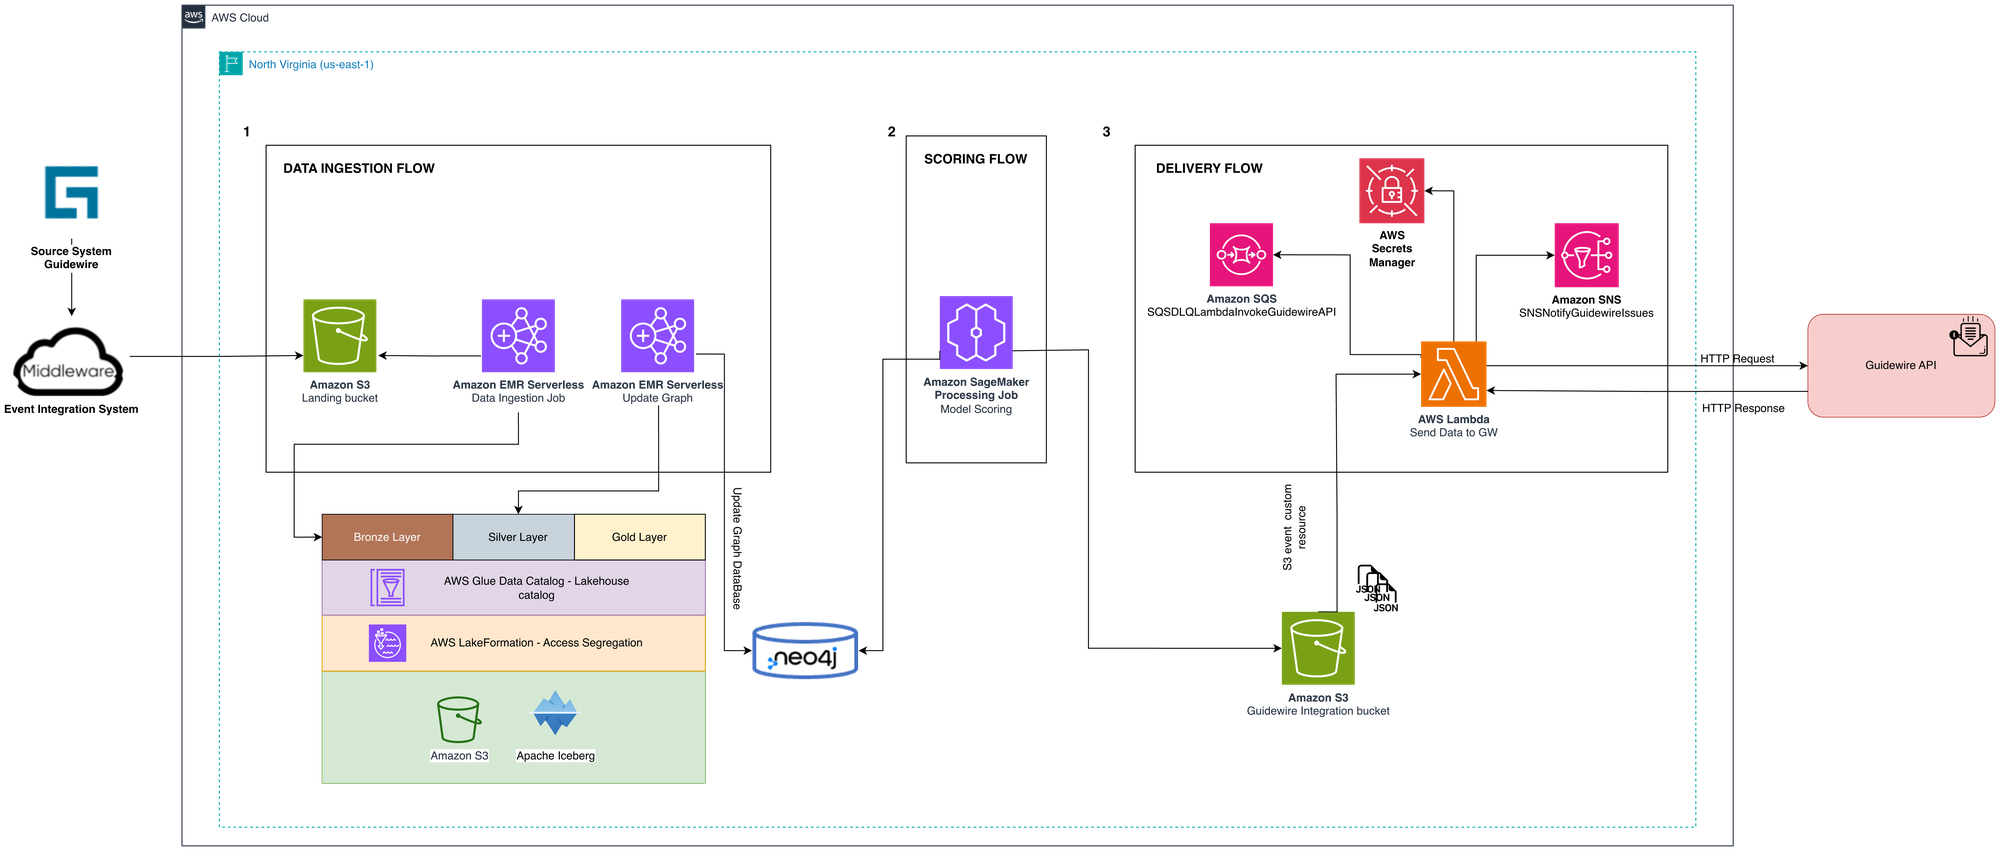Select the Middleware cloud icon
Image resolution: width=2000 pixels, height=851 pixels.
[69, 361]
